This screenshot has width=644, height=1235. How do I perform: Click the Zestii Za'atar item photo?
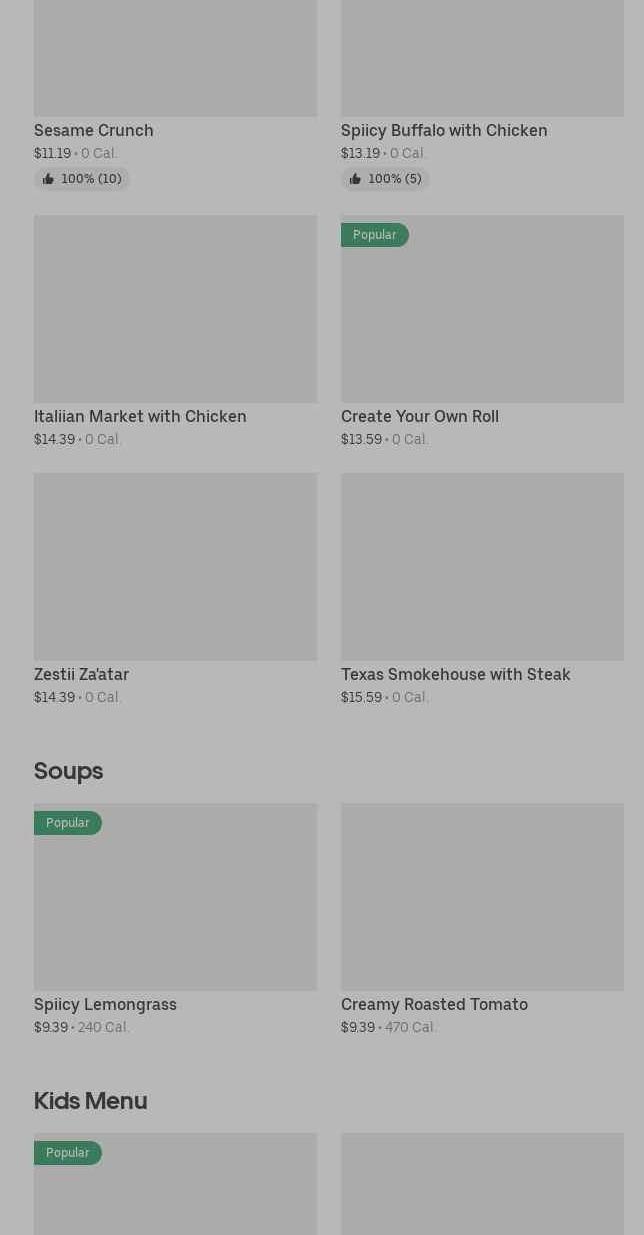coord(175,567)
